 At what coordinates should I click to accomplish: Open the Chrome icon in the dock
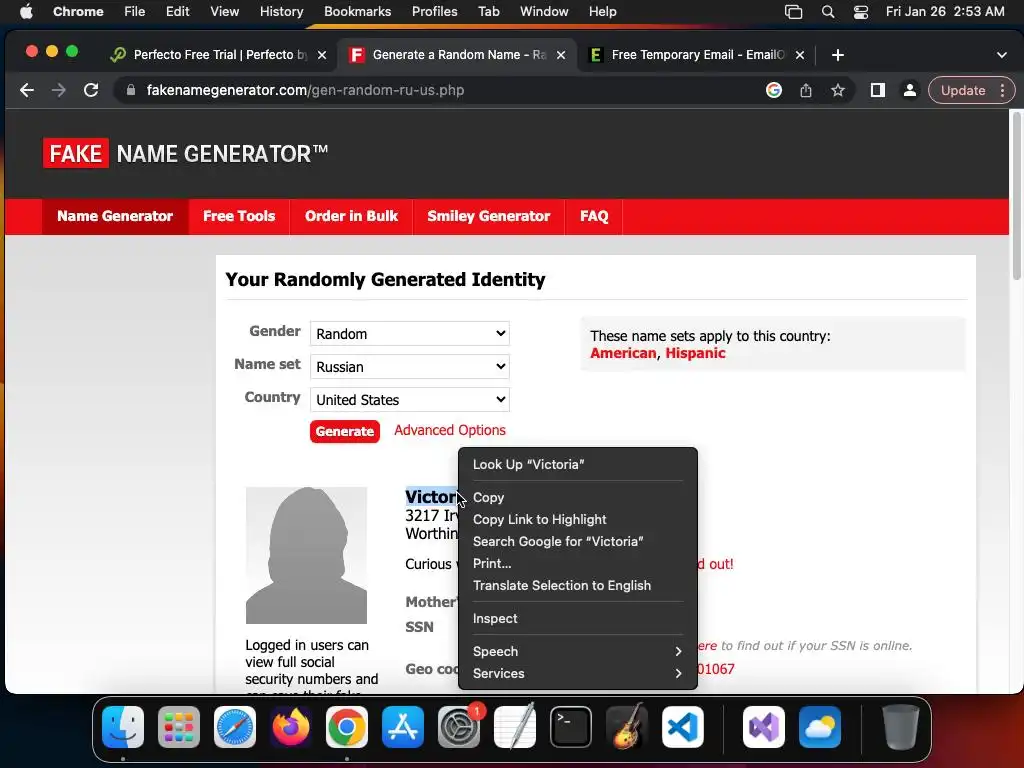347,727
